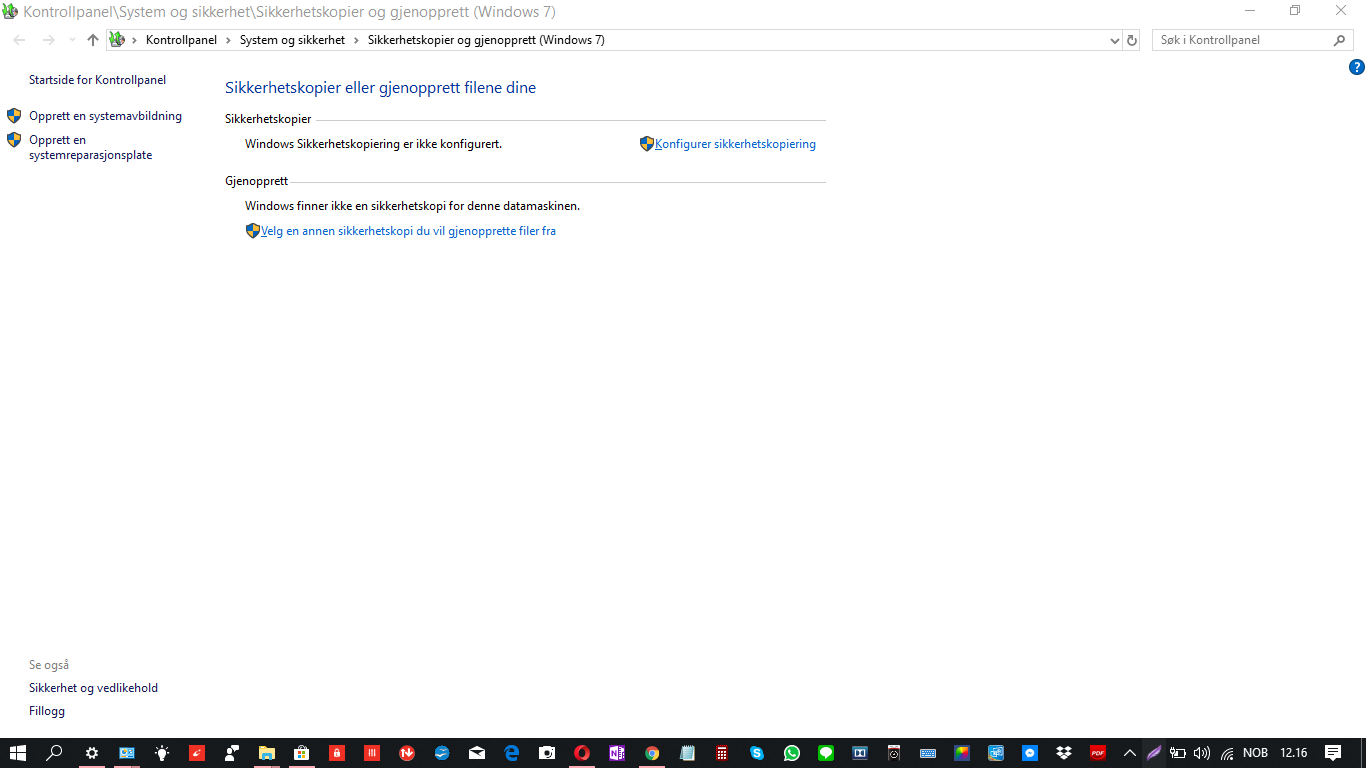Click Konfigurer sikkerhetskopiering link

click(735, 144)
